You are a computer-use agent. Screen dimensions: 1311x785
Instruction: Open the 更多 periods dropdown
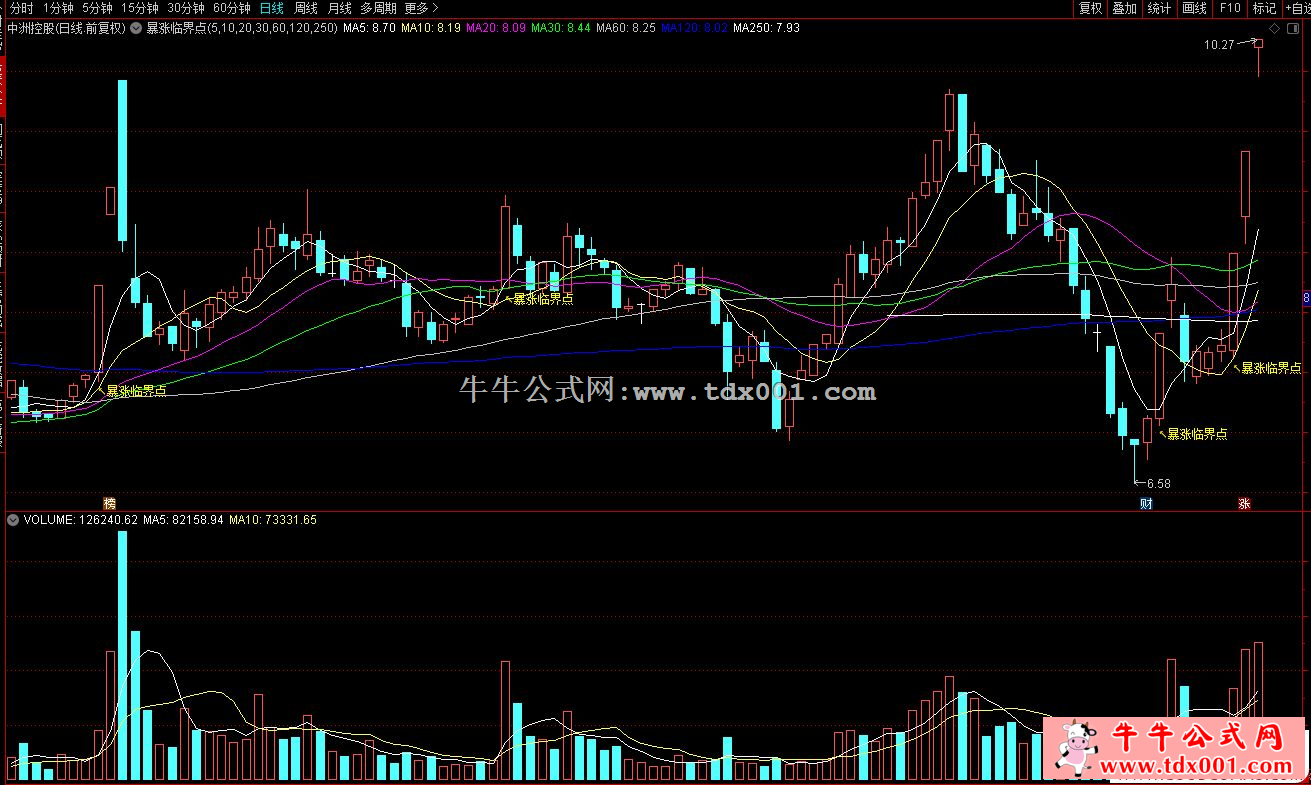[x=421, y=8]
